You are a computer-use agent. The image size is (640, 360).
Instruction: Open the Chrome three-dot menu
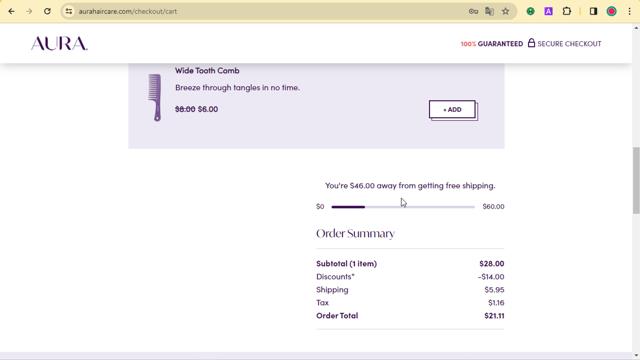click(629, 11)
